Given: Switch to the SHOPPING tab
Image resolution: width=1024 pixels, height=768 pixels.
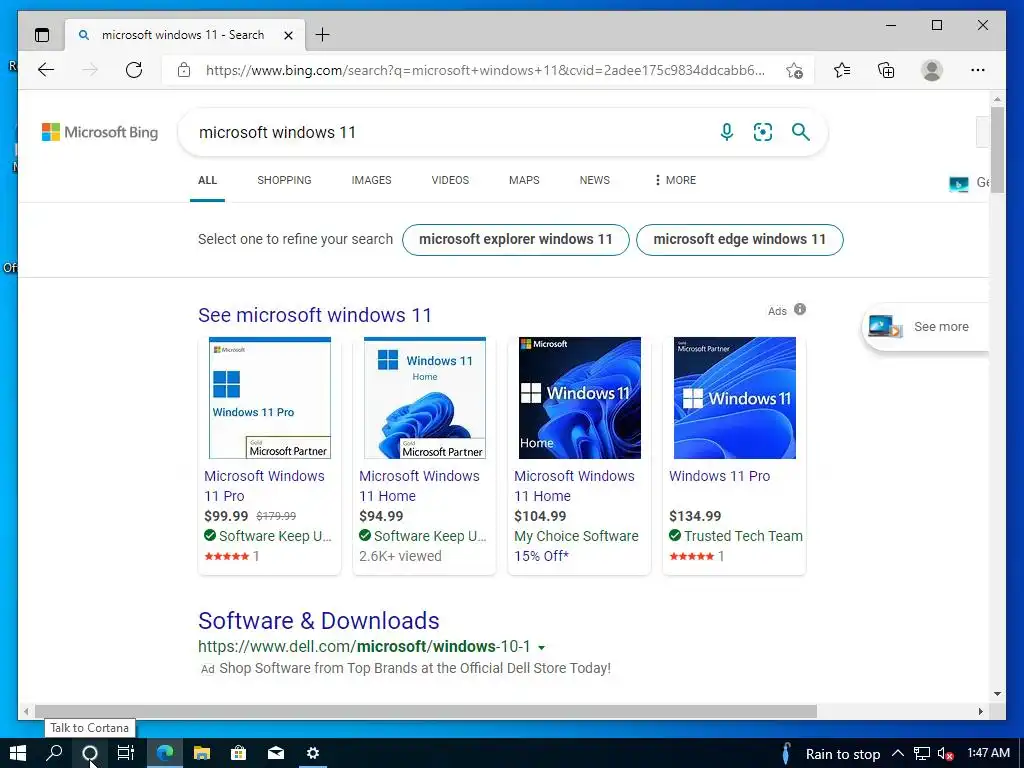Looking at the screenshot, I should point(284,180).
